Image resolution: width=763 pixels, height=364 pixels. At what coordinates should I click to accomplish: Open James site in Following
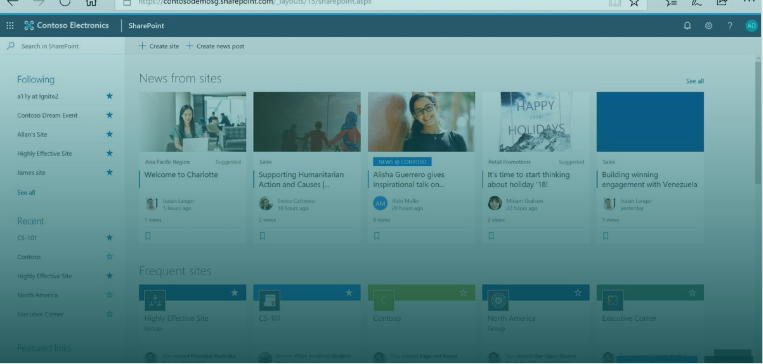(31, 172)
